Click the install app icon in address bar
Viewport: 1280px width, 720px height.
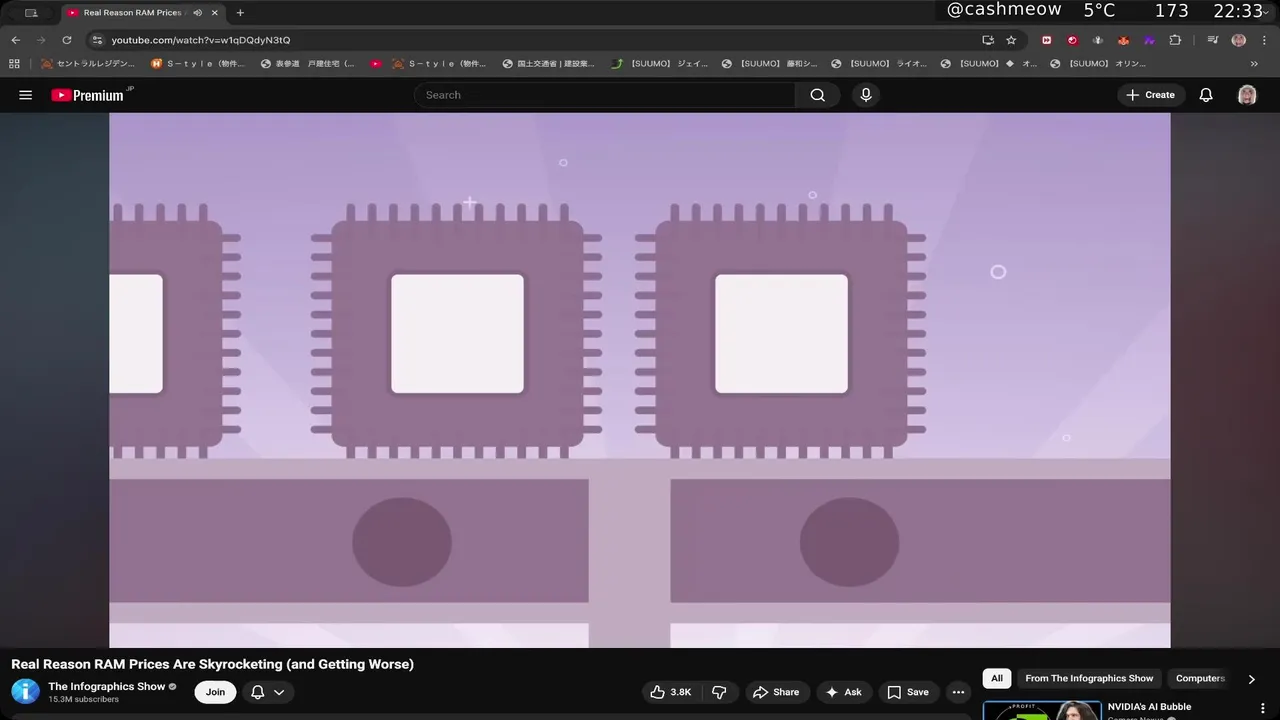click(988, 40)
